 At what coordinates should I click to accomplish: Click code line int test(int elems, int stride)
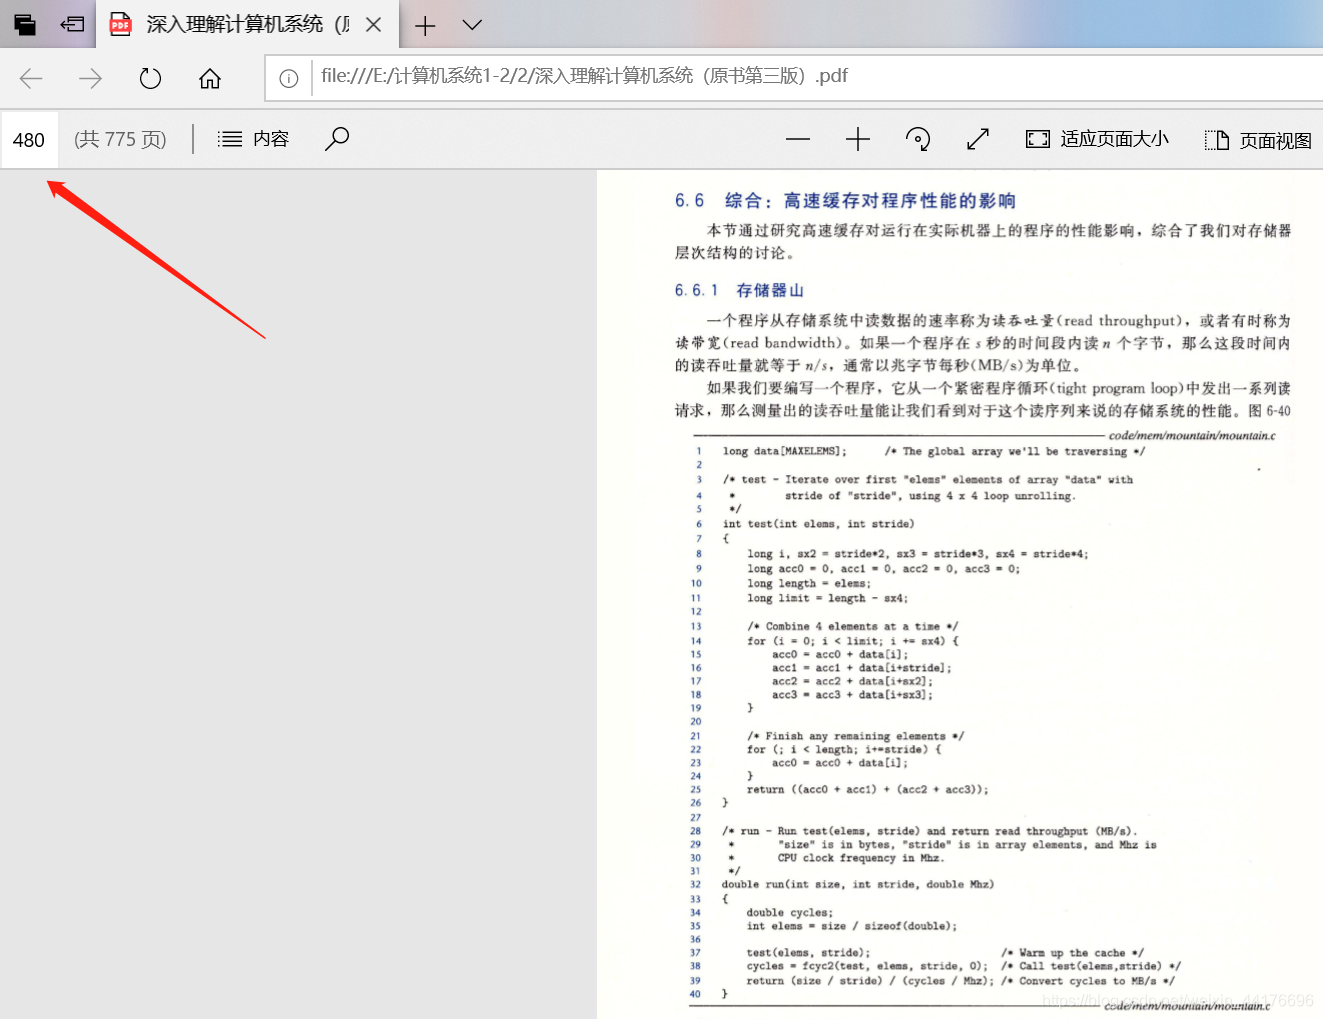point(818,524)
